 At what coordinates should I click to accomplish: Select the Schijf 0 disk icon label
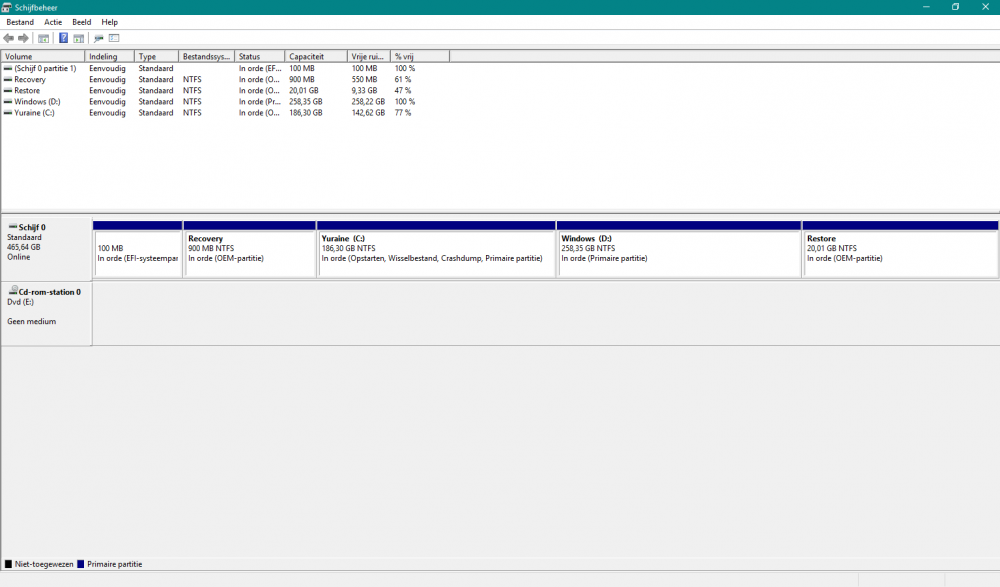pos(32,227)
